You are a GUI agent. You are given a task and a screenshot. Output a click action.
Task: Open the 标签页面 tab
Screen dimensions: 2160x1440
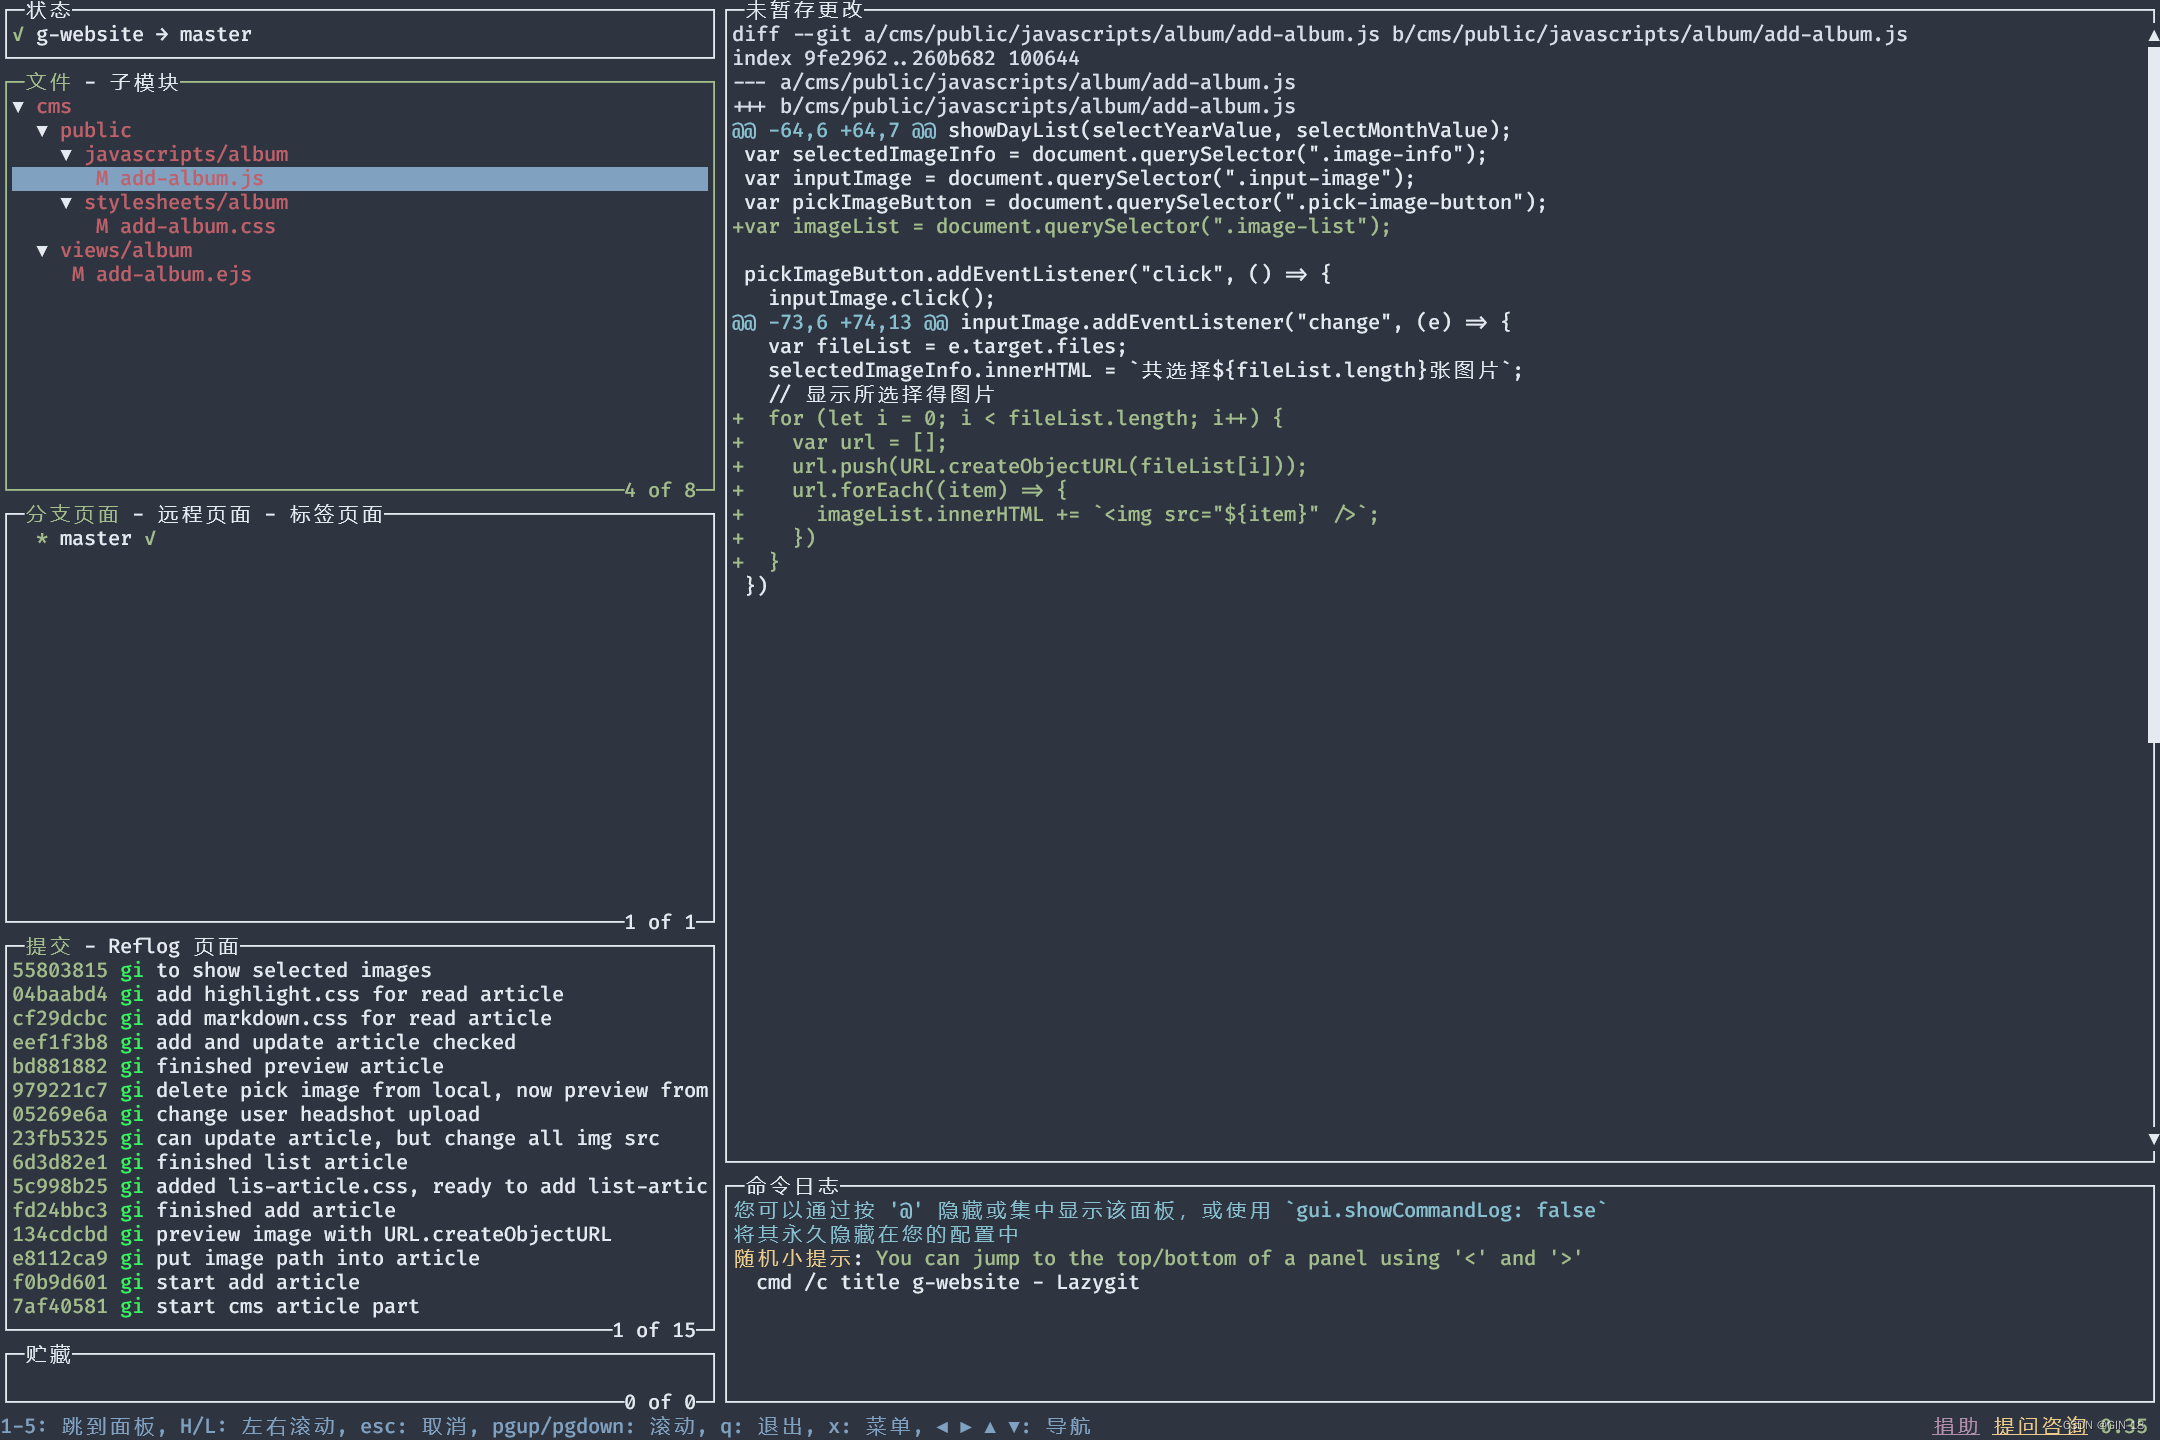[336, 514]
